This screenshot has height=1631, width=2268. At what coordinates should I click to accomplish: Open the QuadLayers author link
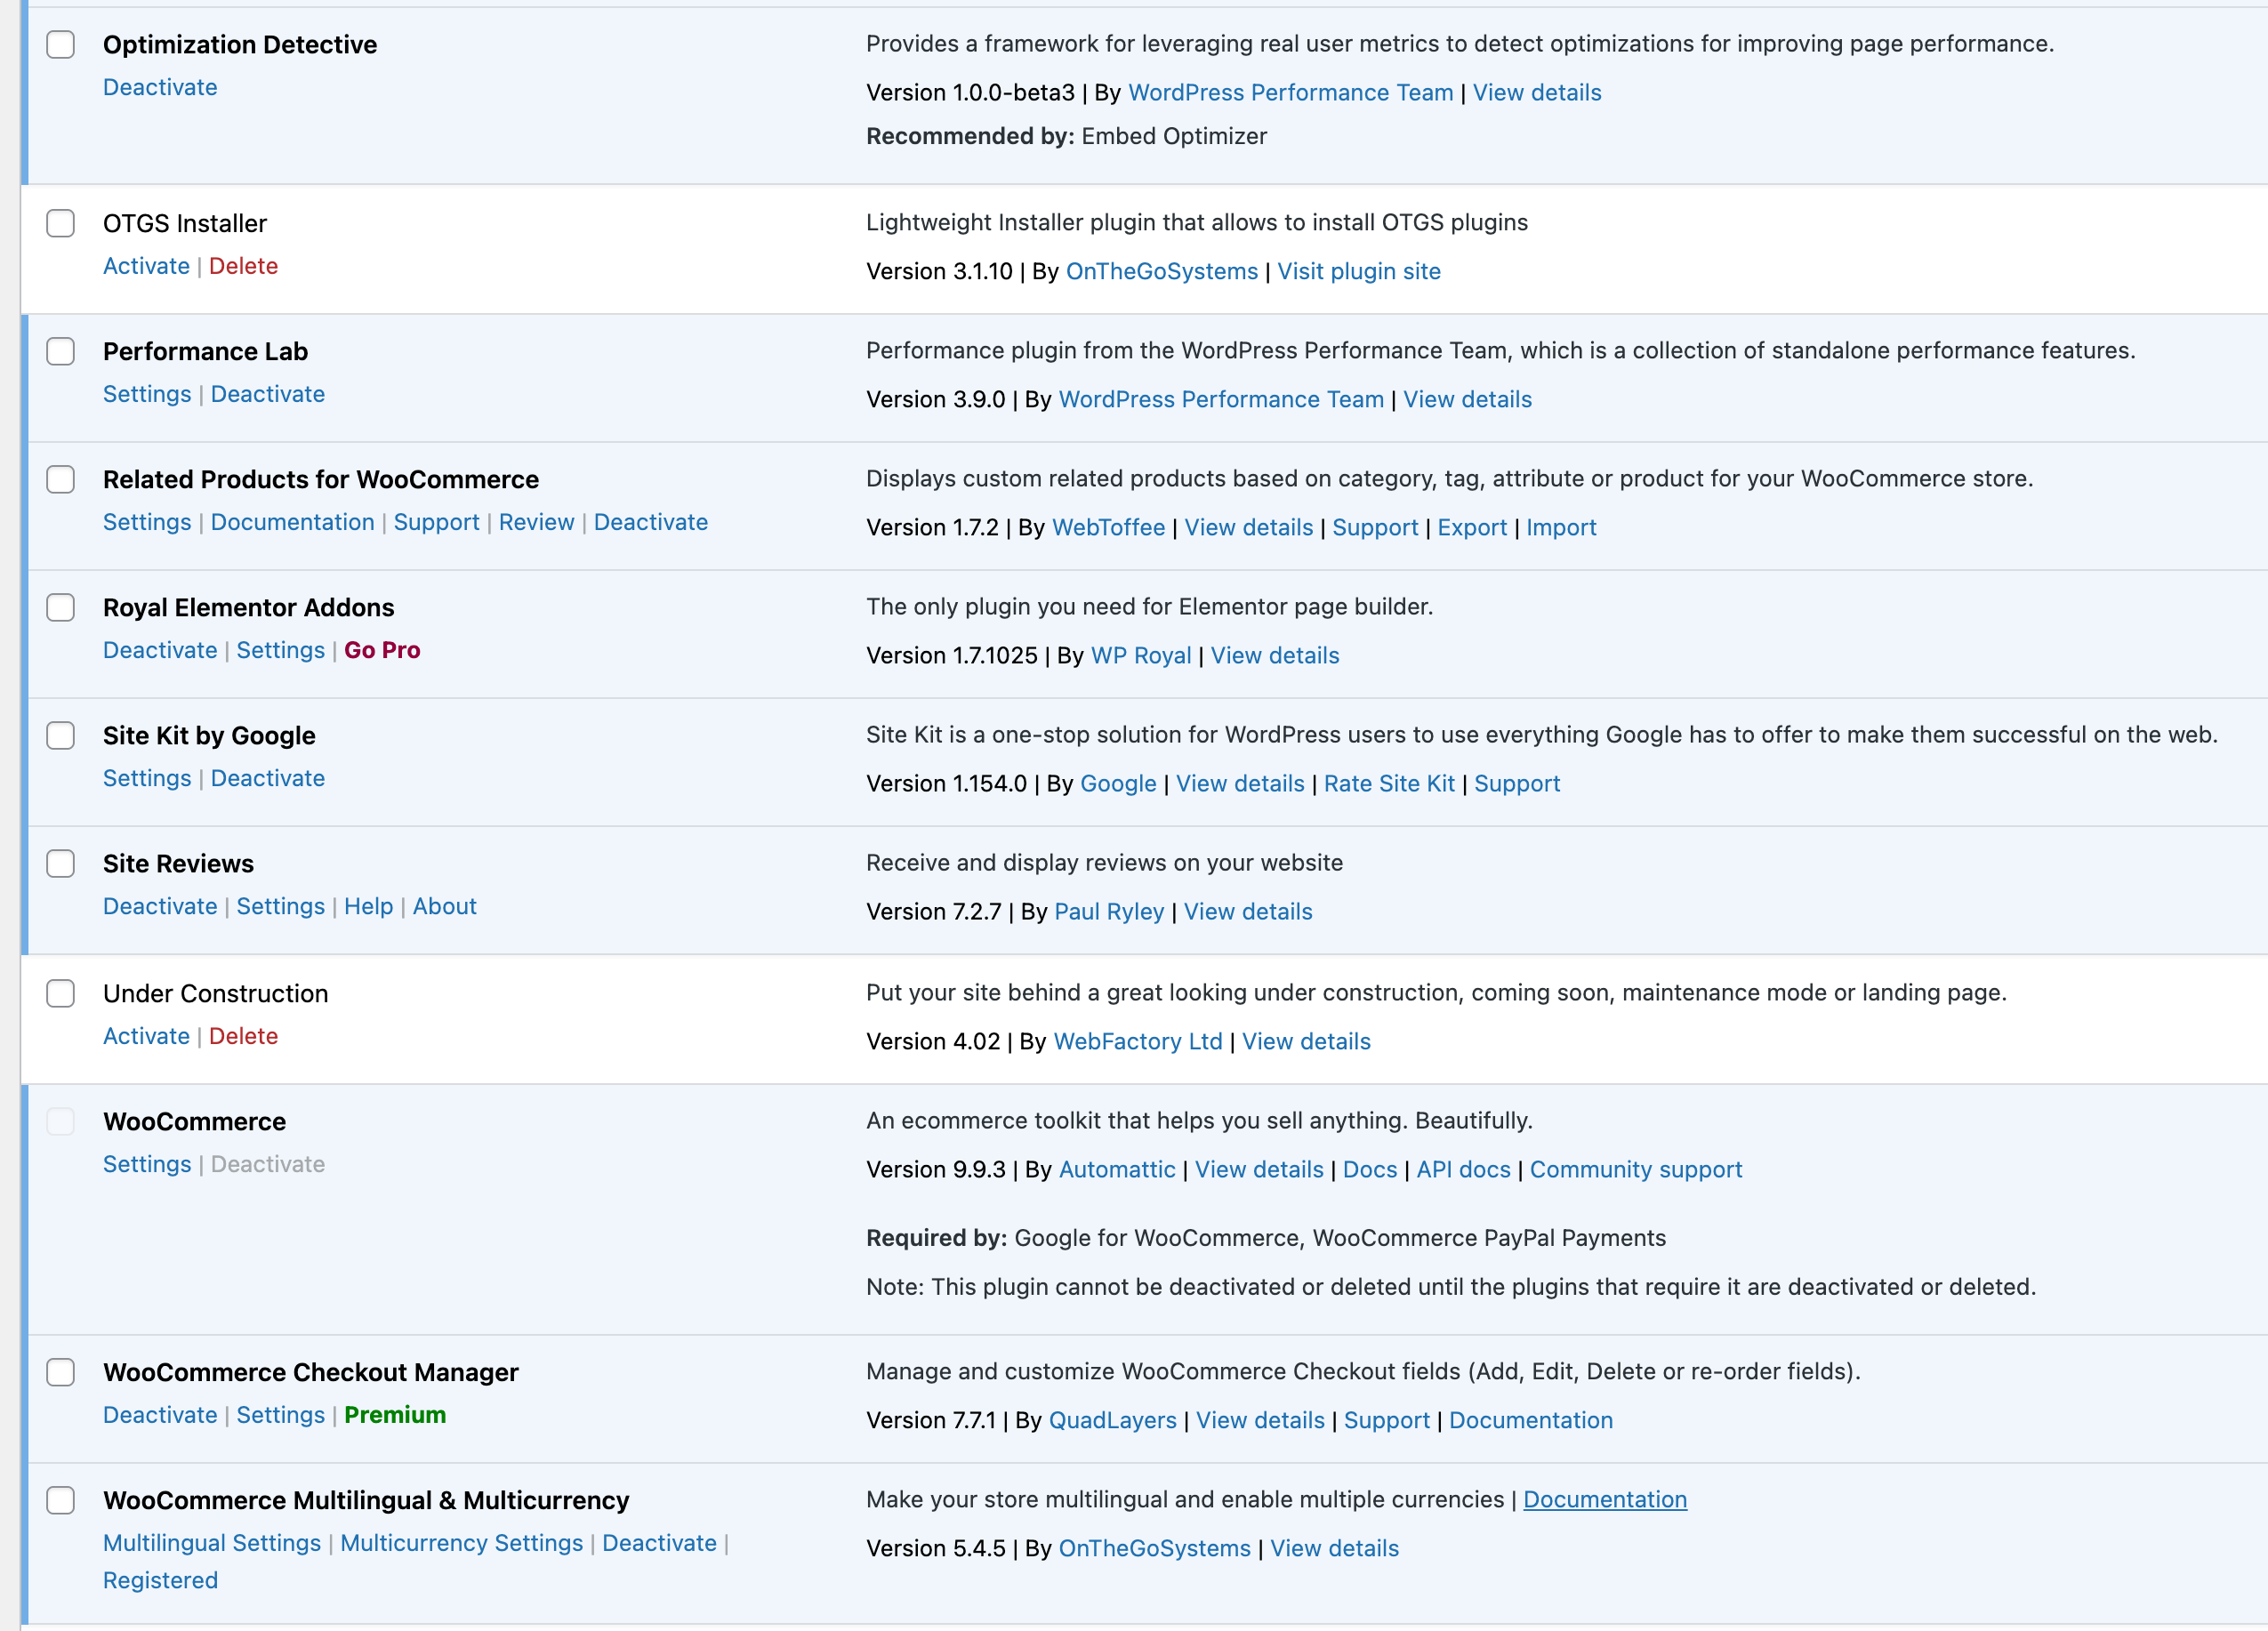(x=1113, y=1420)
